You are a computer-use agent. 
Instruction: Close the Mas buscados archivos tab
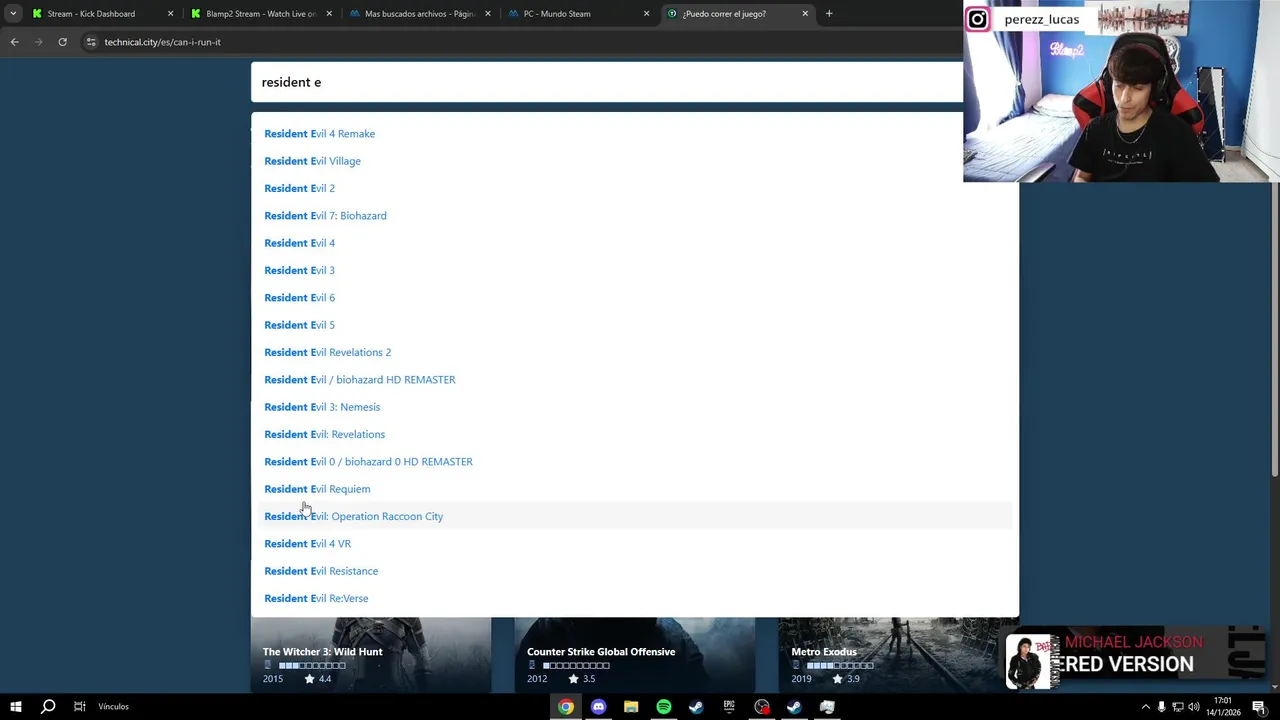click(x=488, y=14)
